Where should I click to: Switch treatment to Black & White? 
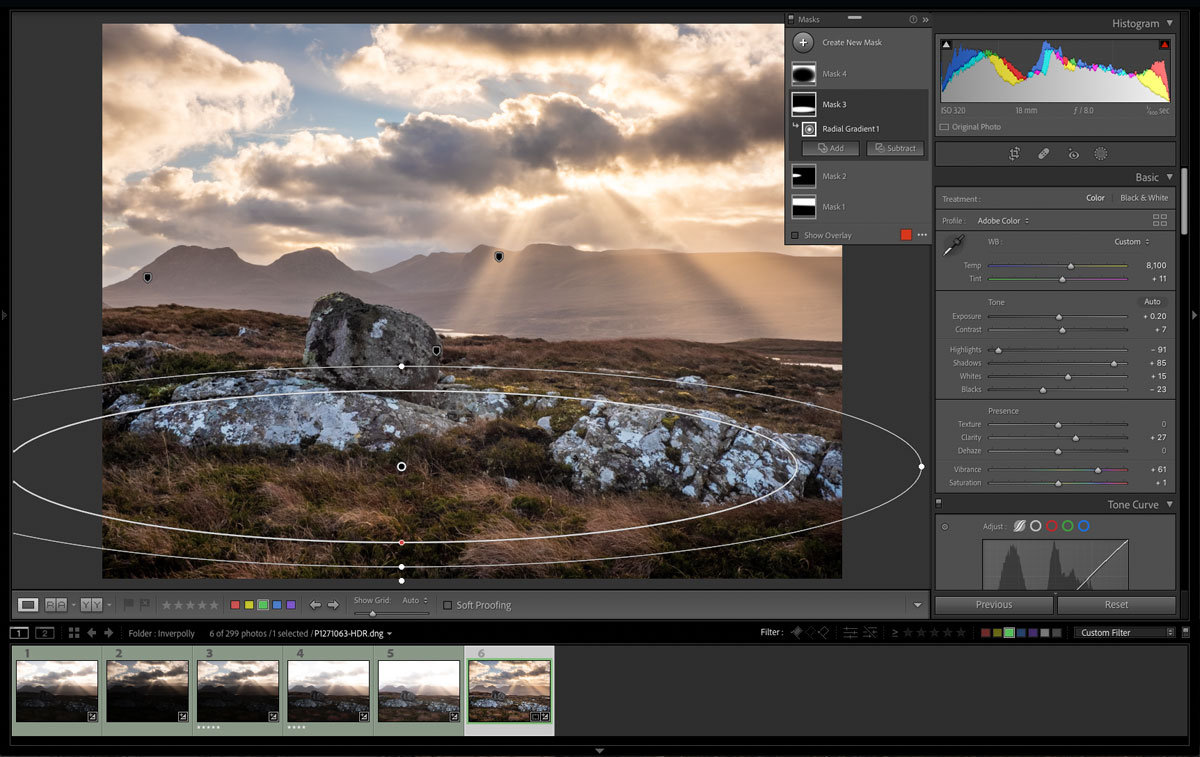1143,198
